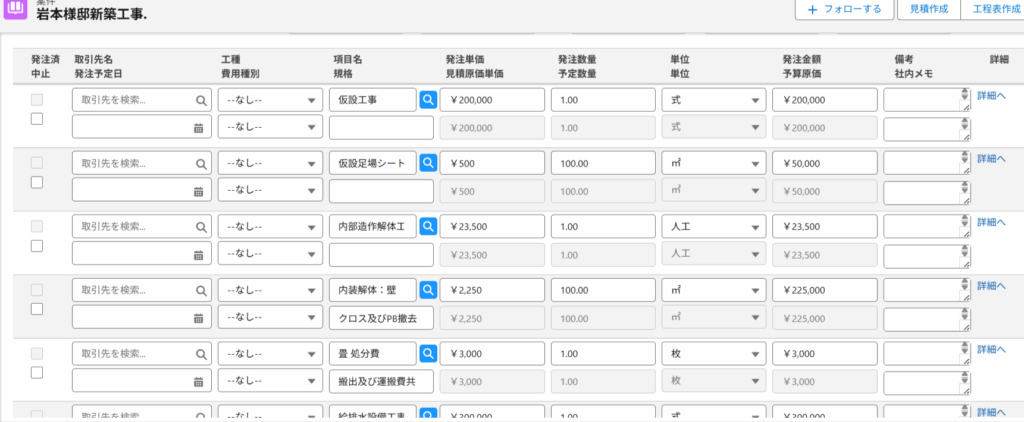This screenshot has width=1024, height=422.
Task: Open the 単位 dropdown showing 枚
Action: [x=714, y=353]
